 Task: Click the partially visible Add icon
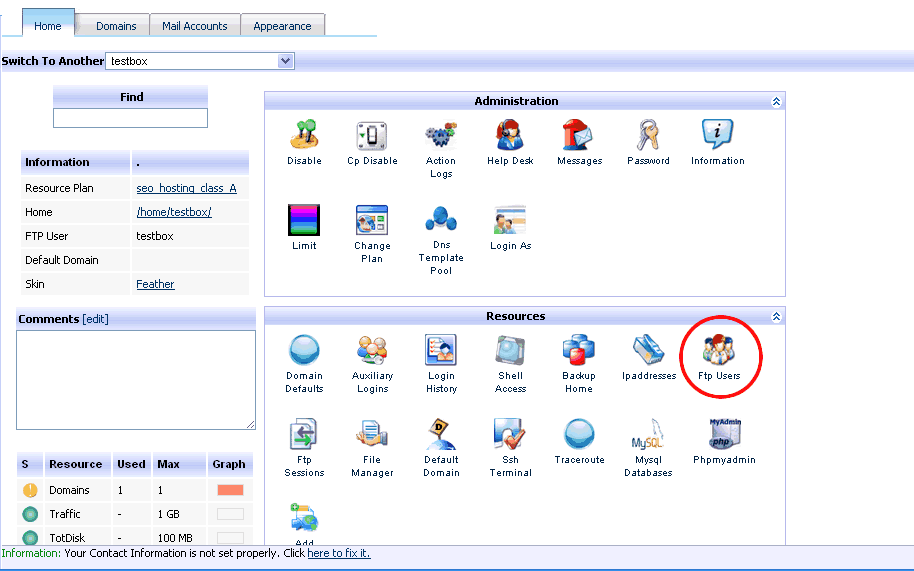click(304, 518)
